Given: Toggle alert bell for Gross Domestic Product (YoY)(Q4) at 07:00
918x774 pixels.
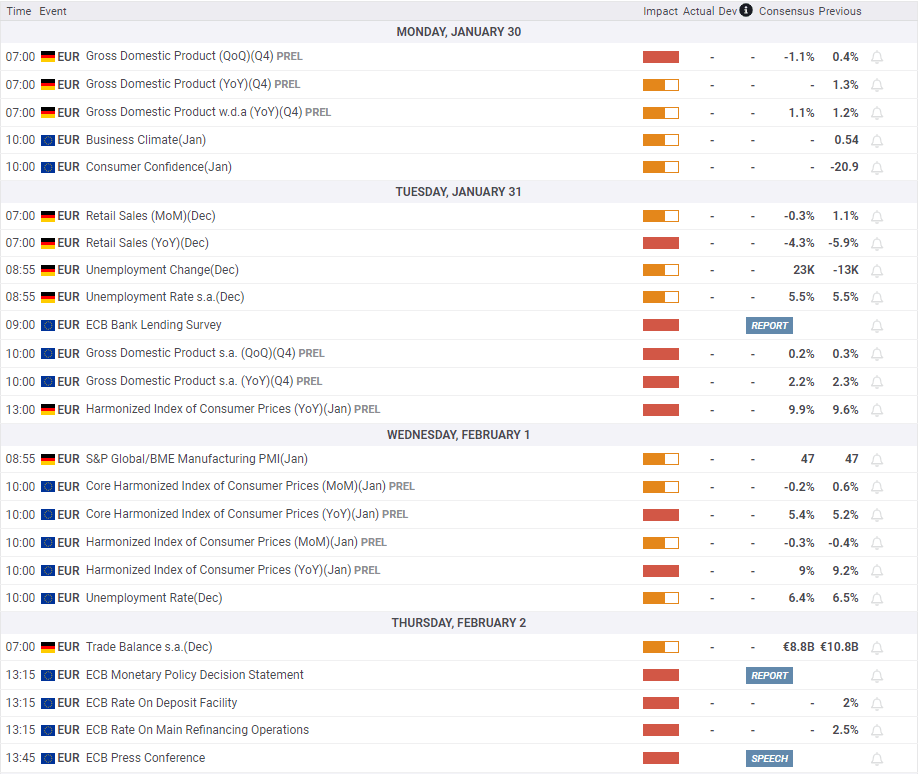Looking at the screenshot, I should [x=877, y=85].
